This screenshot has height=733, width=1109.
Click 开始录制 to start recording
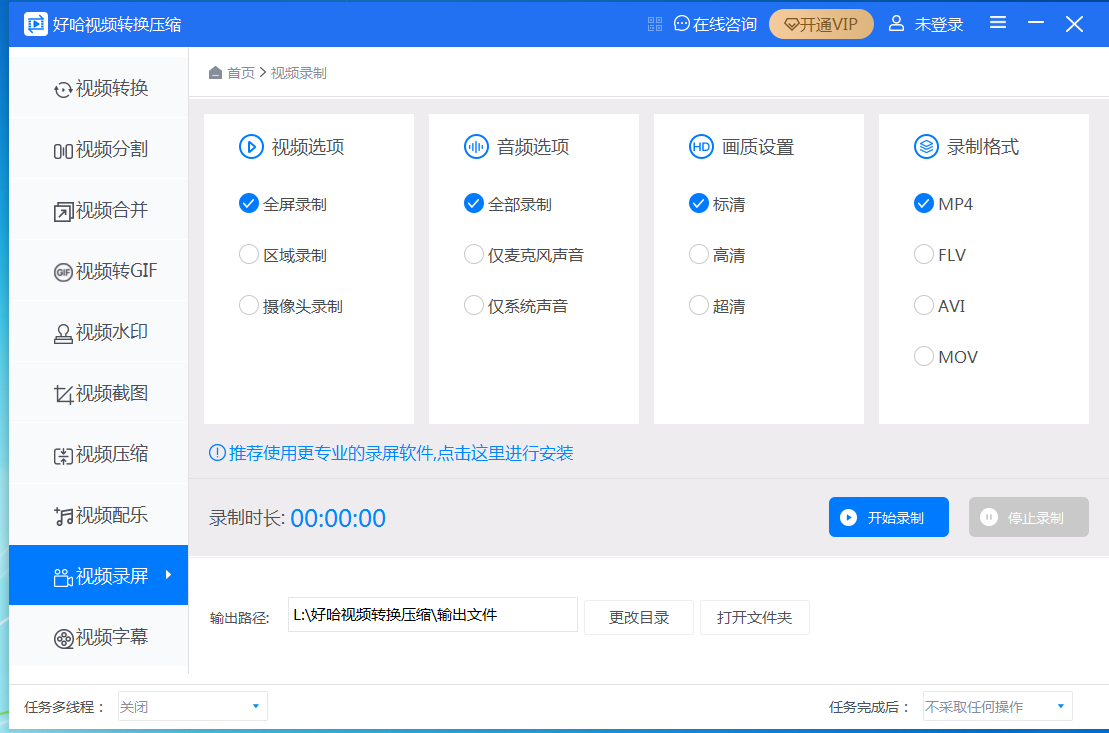point(888,517)
